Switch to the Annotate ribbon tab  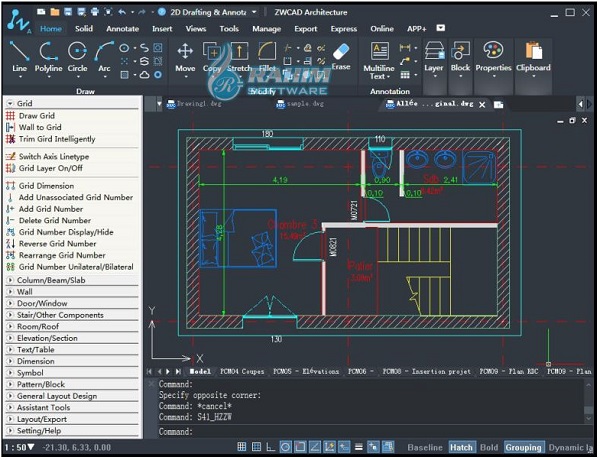pos(121,29)
